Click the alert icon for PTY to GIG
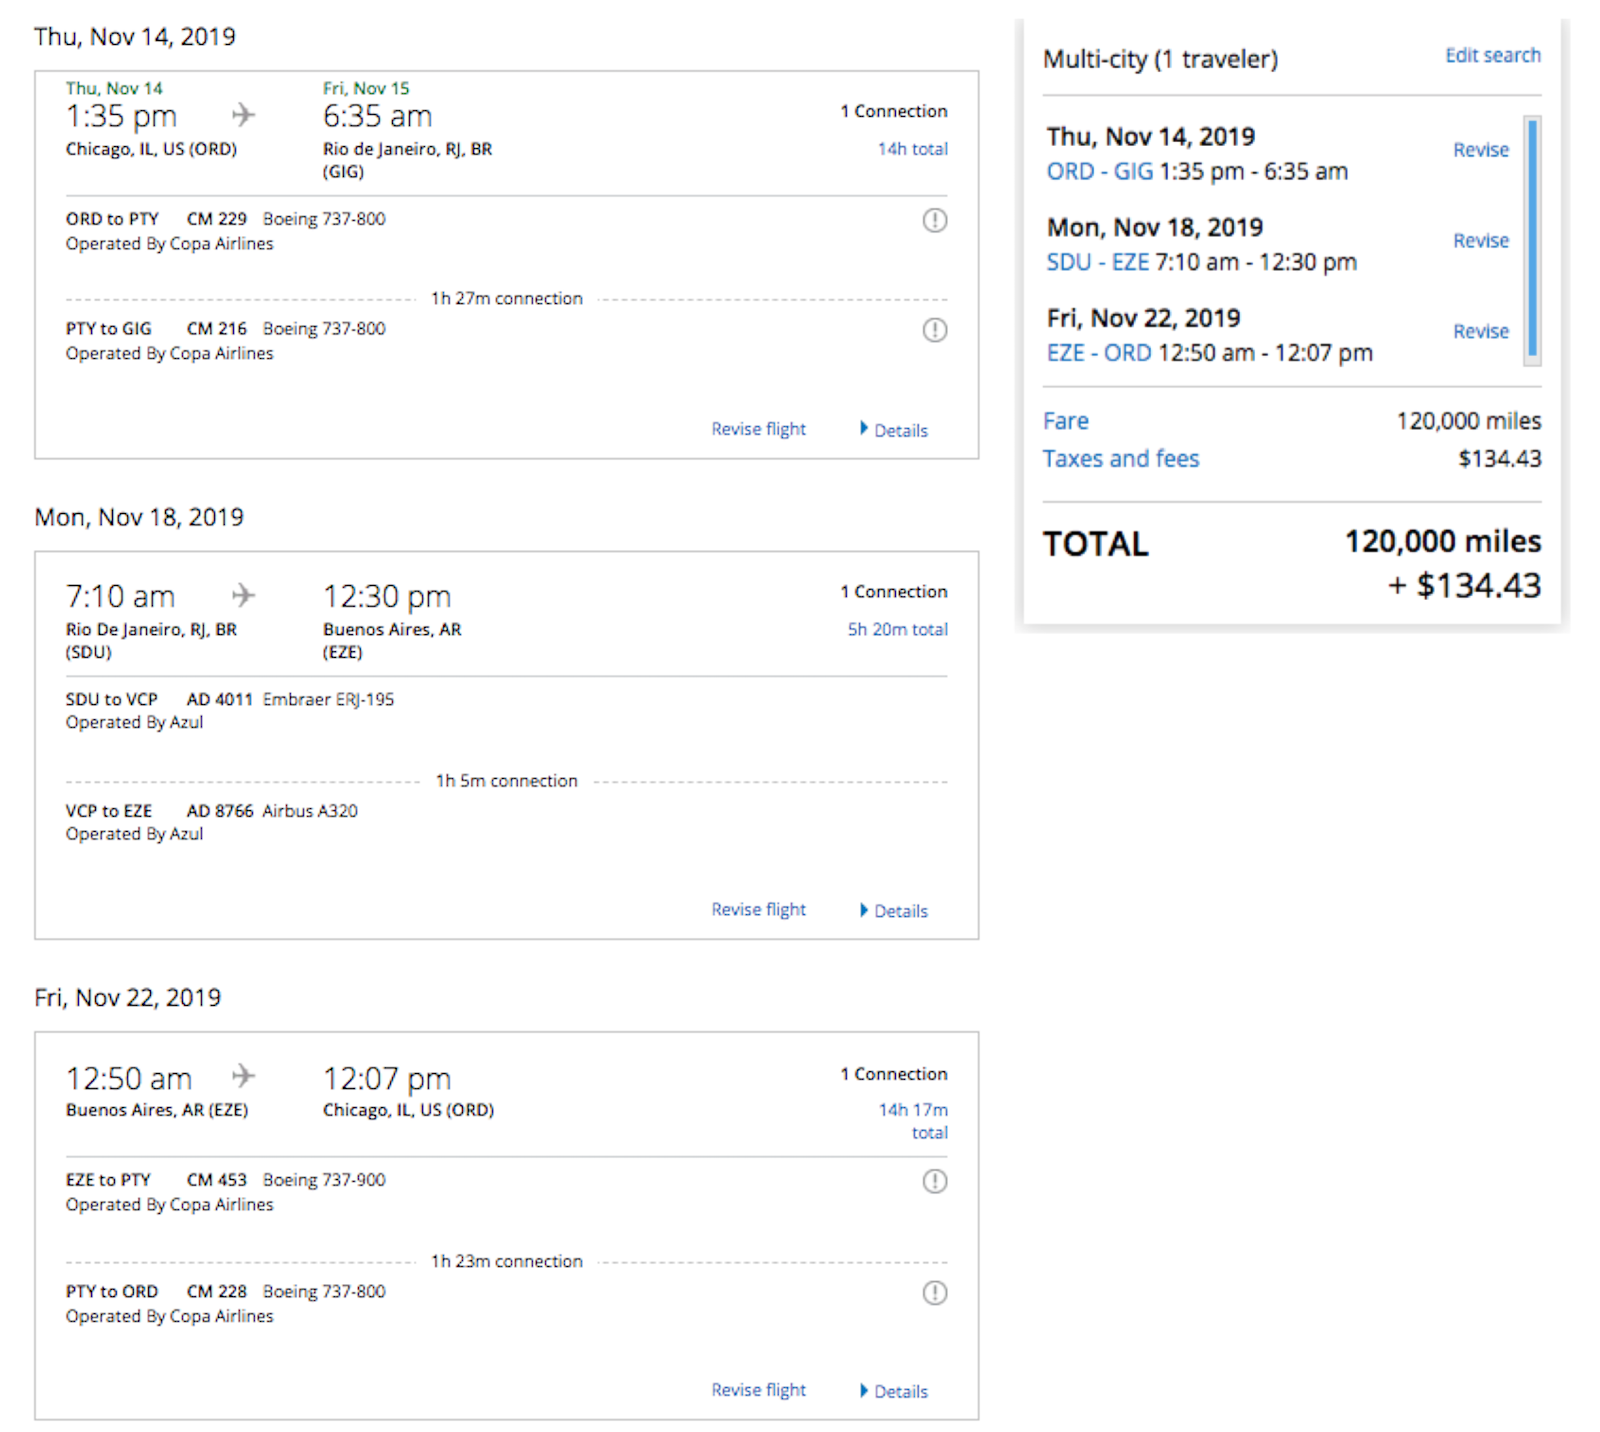1600x1432 pixels. 935,330
